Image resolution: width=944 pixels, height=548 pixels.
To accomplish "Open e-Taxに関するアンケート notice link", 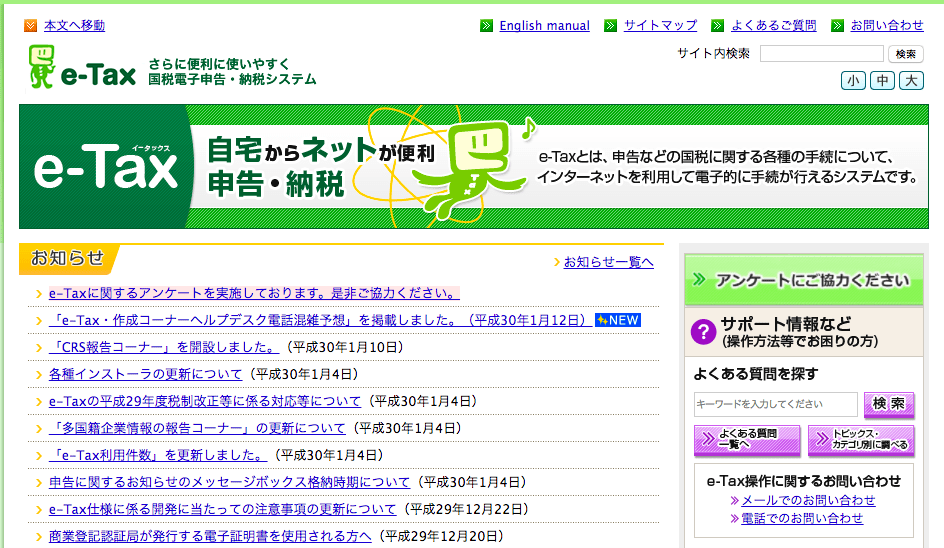I will pos(254,293).
